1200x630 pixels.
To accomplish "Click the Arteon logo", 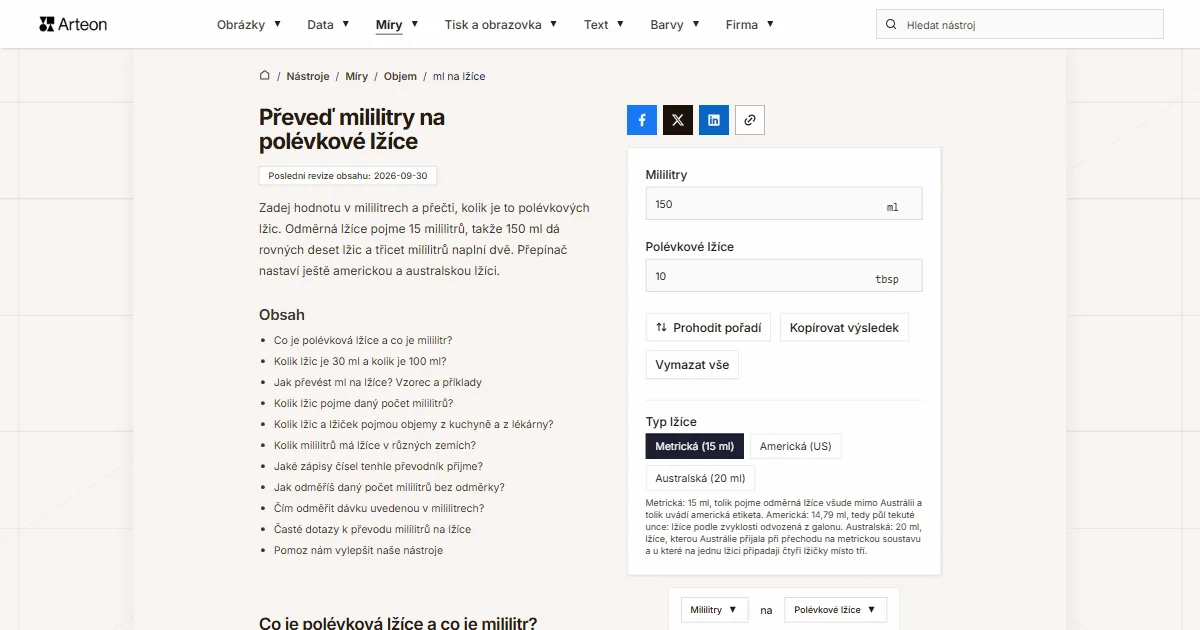I will click(72, 24).
